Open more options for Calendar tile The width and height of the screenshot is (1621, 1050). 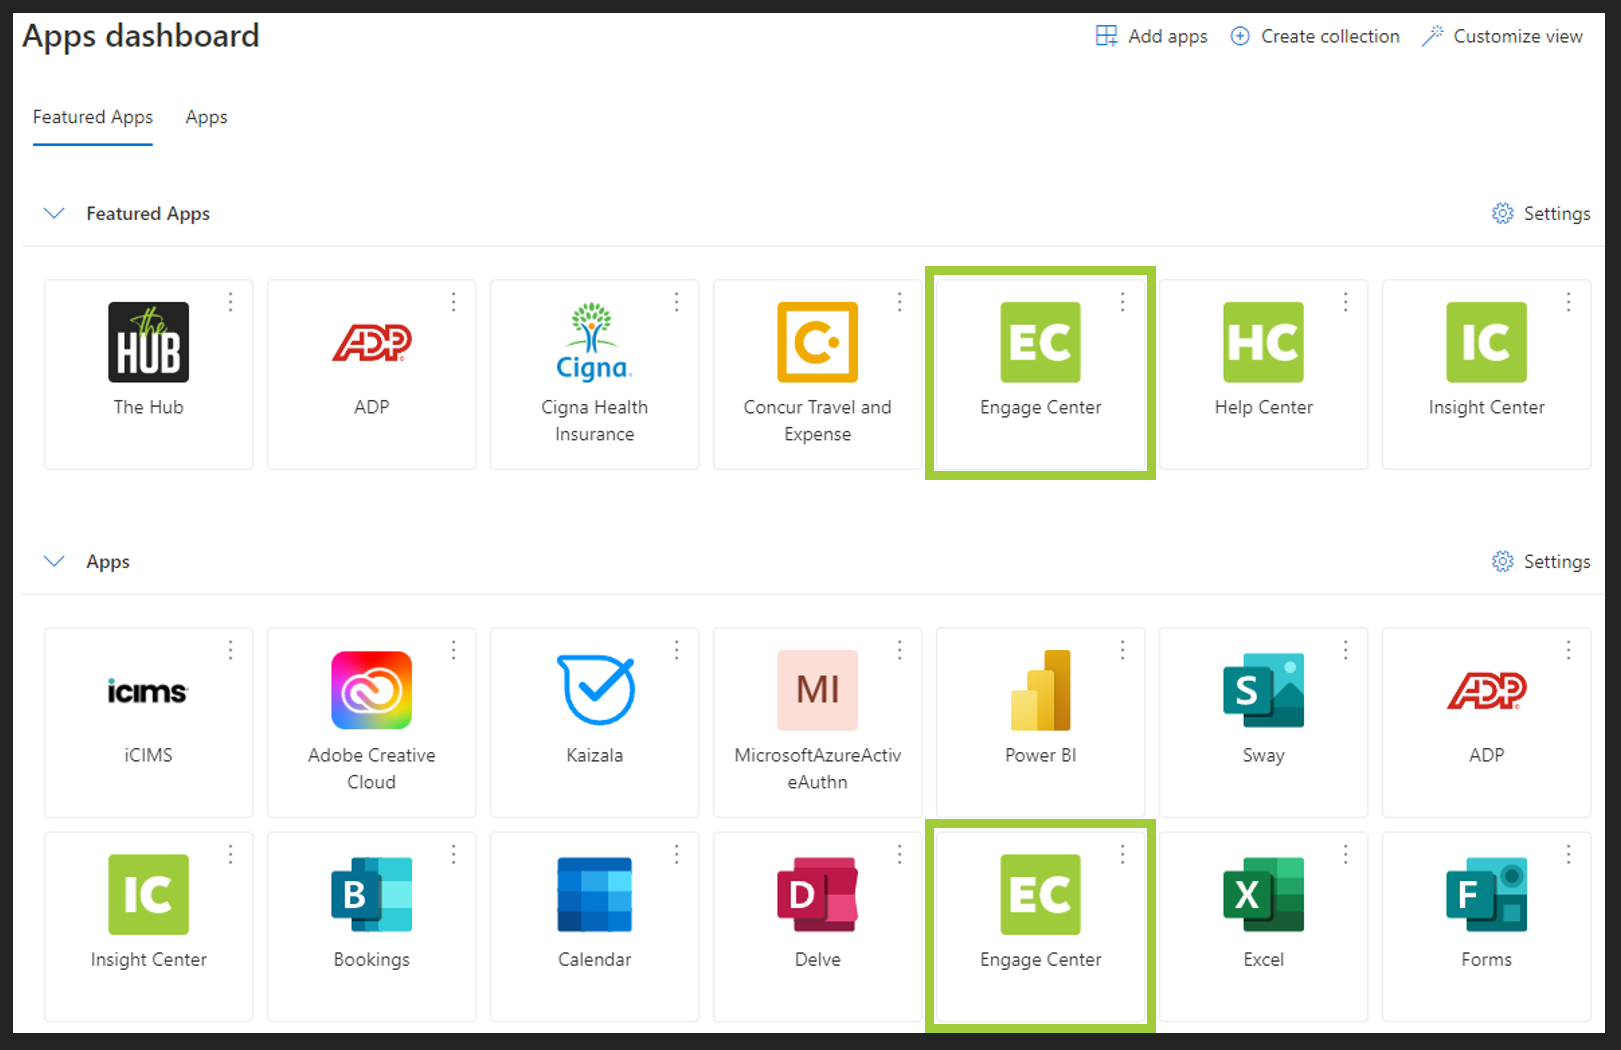(x=677, y=854)
